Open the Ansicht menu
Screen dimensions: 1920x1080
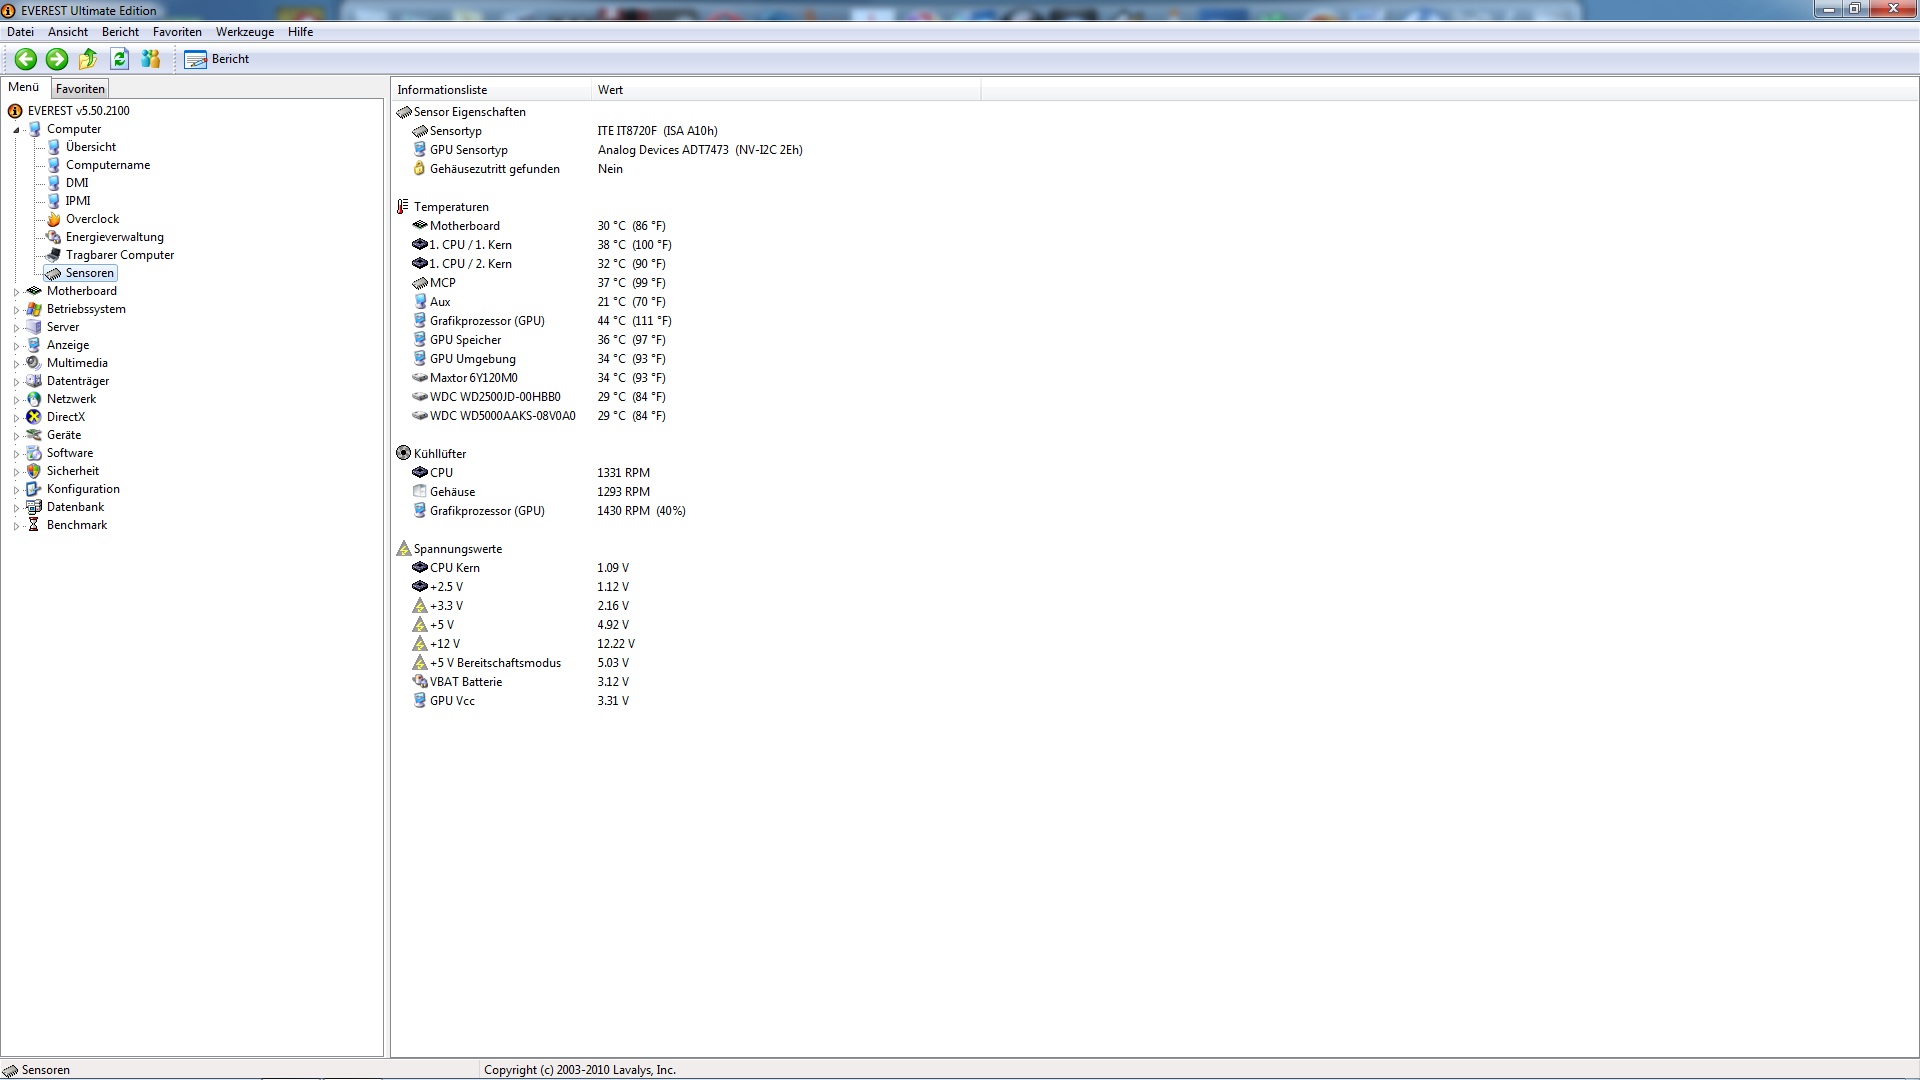tap(67, 32)
